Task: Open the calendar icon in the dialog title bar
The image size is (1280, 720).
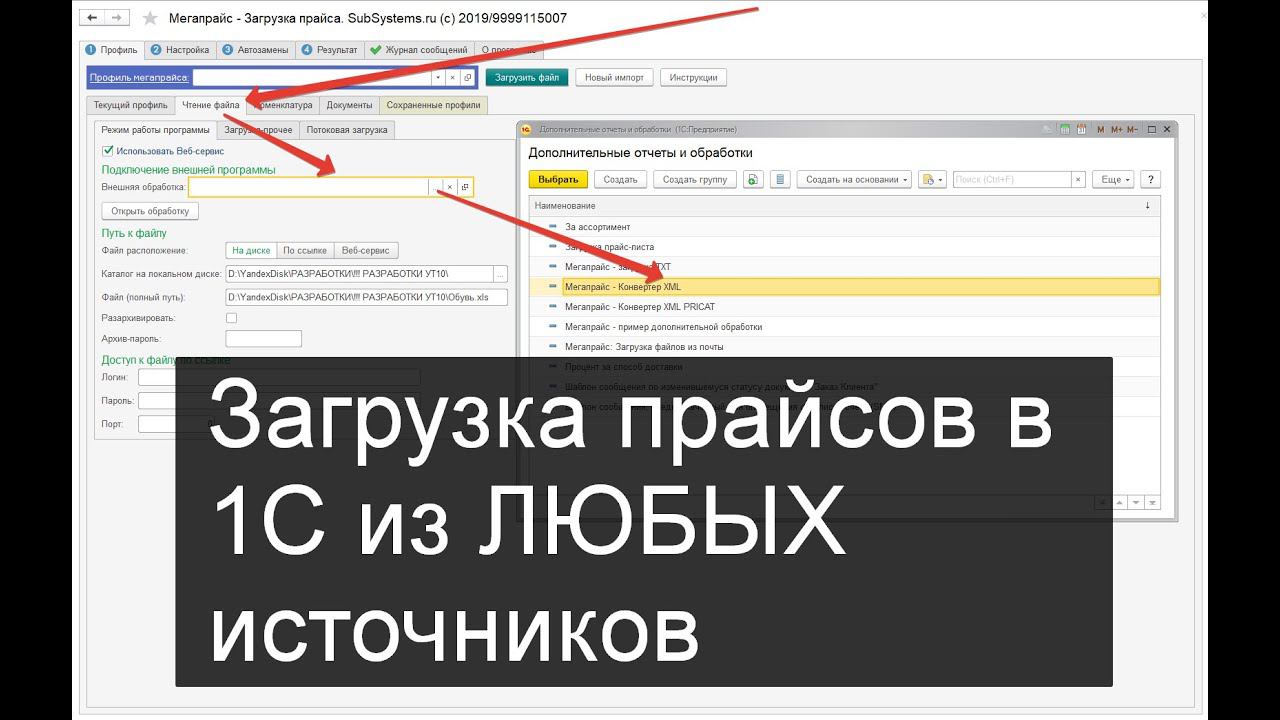Action: tap(1081, 129)
